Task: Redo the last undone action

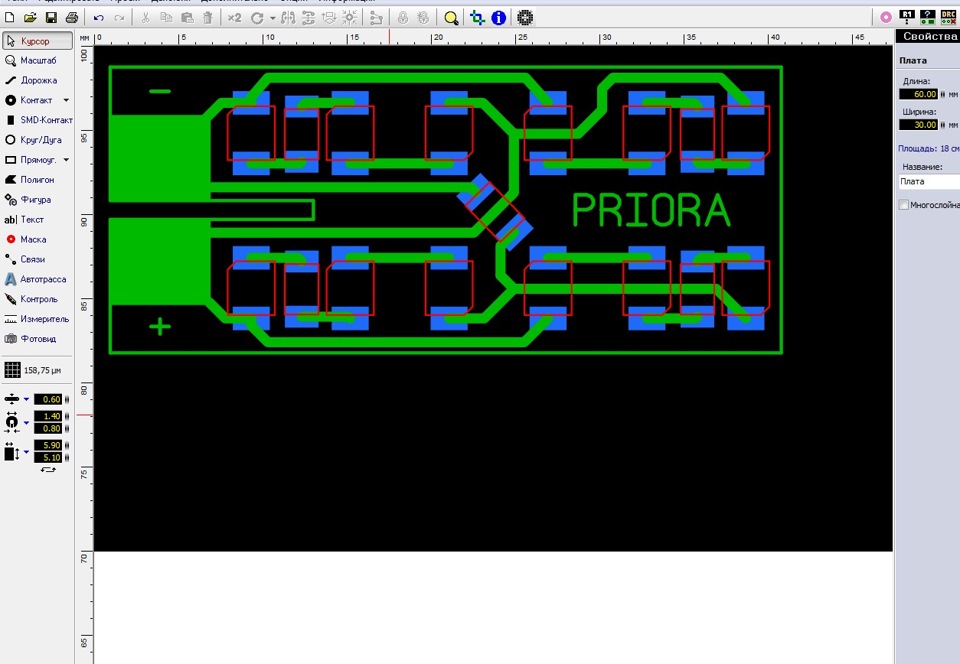Action: [119, 18]
